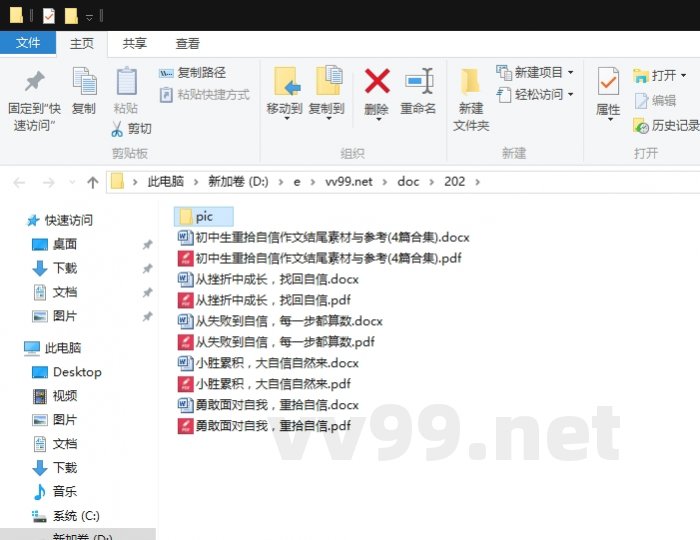Click the Back navigation arrow
Image resolution: width=700 pixels, height=540 pixels.
pos(19,183)
